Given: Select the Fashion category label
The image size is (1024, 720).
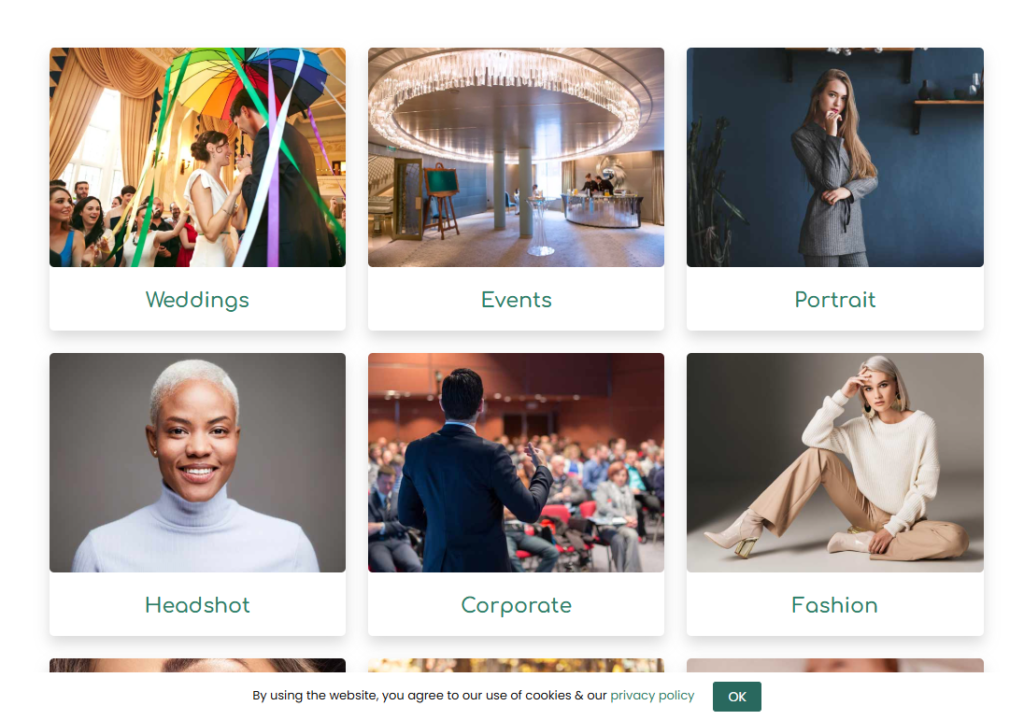Looking at the screenshot, I should coord(835,605).
